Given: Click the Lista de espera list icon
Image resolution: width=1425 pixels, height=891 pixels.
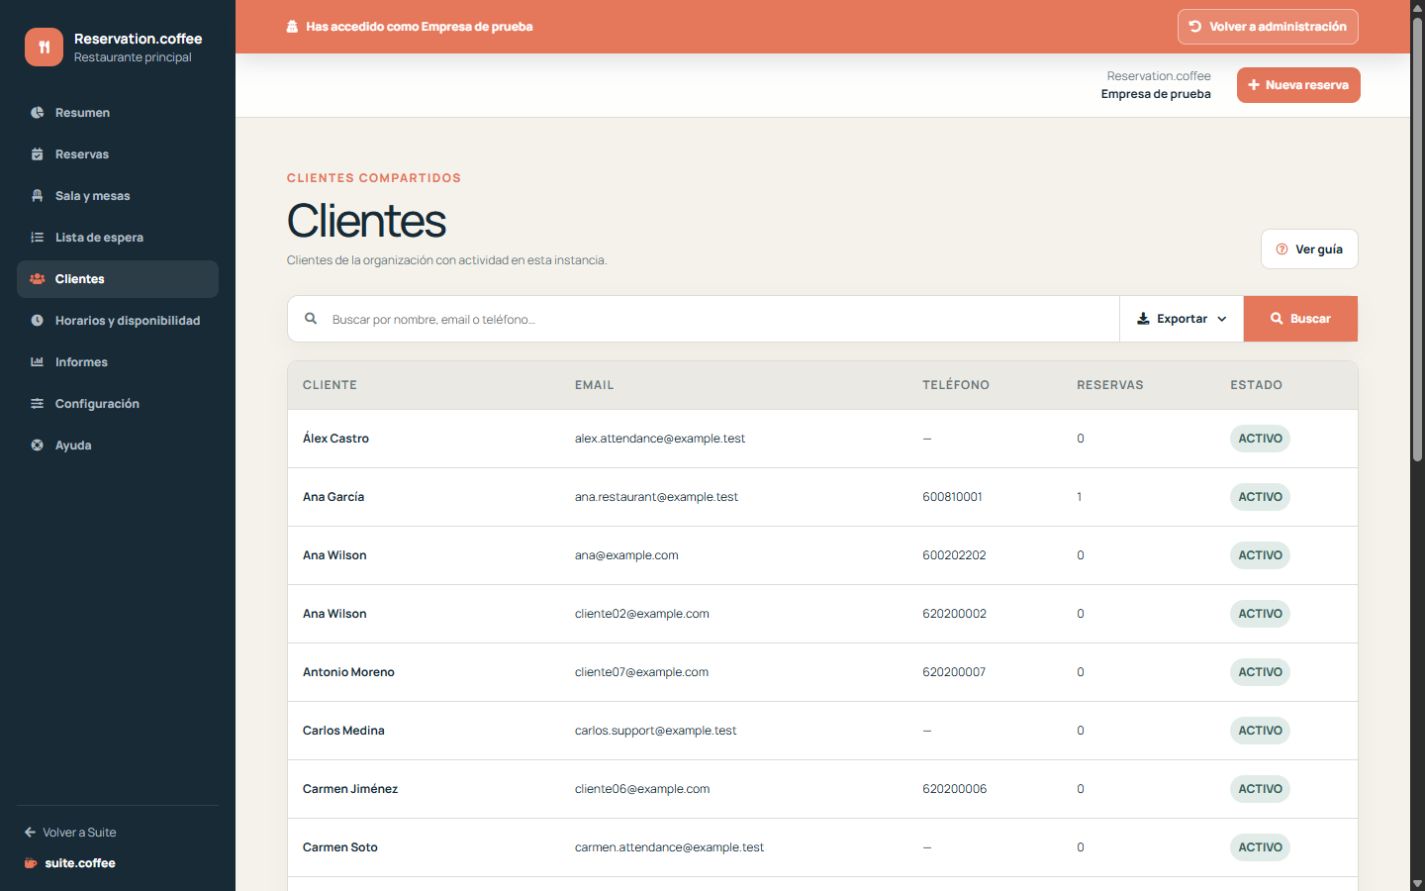Looking at the screenshot, I should click(37, 237).
